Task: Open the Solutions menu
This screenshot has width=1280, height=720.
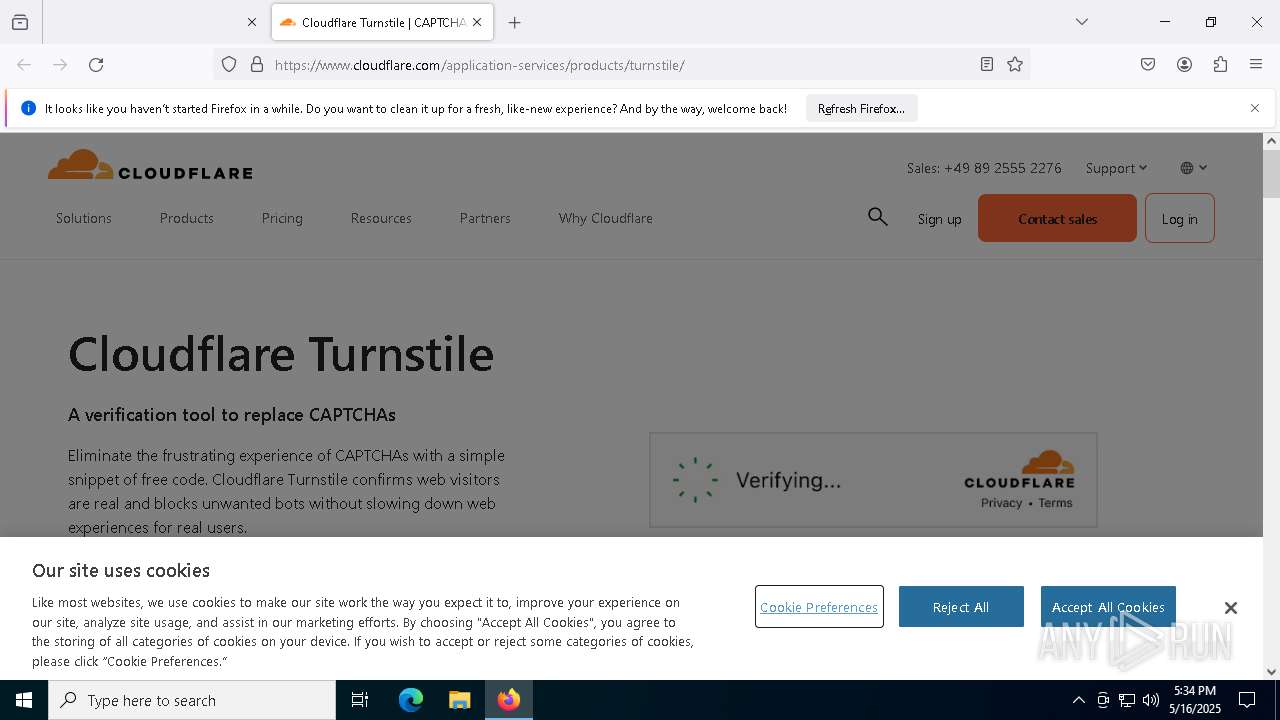Action: (84, 218)
